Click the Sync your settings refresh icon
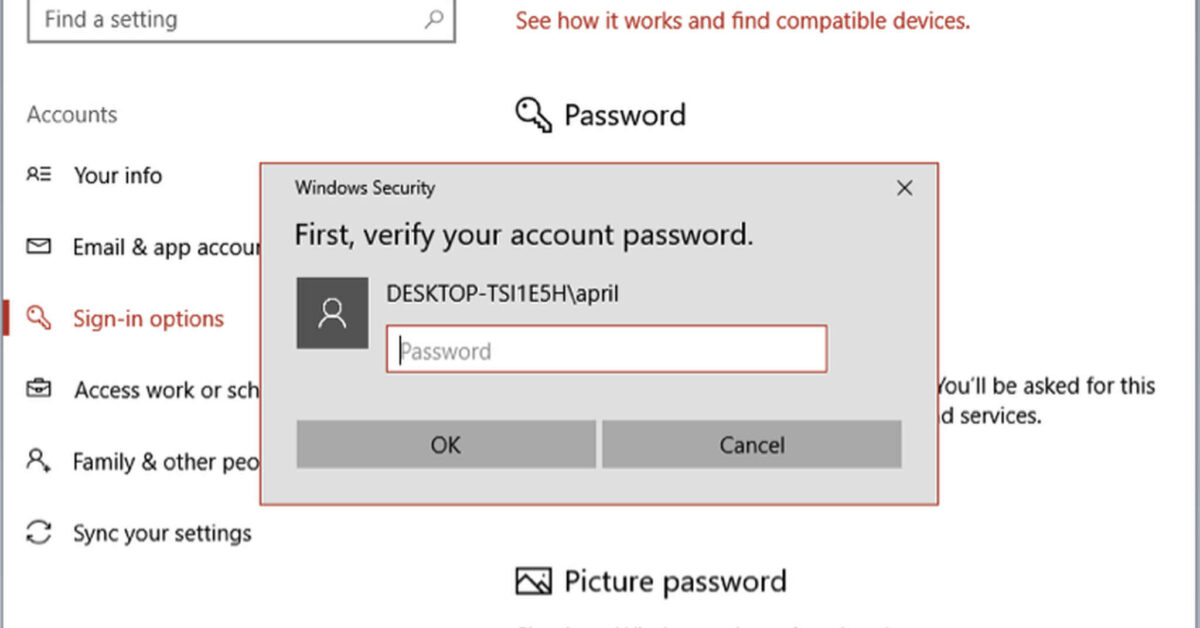The height and width of the screenshot is (628, 1200). (38, 533)
